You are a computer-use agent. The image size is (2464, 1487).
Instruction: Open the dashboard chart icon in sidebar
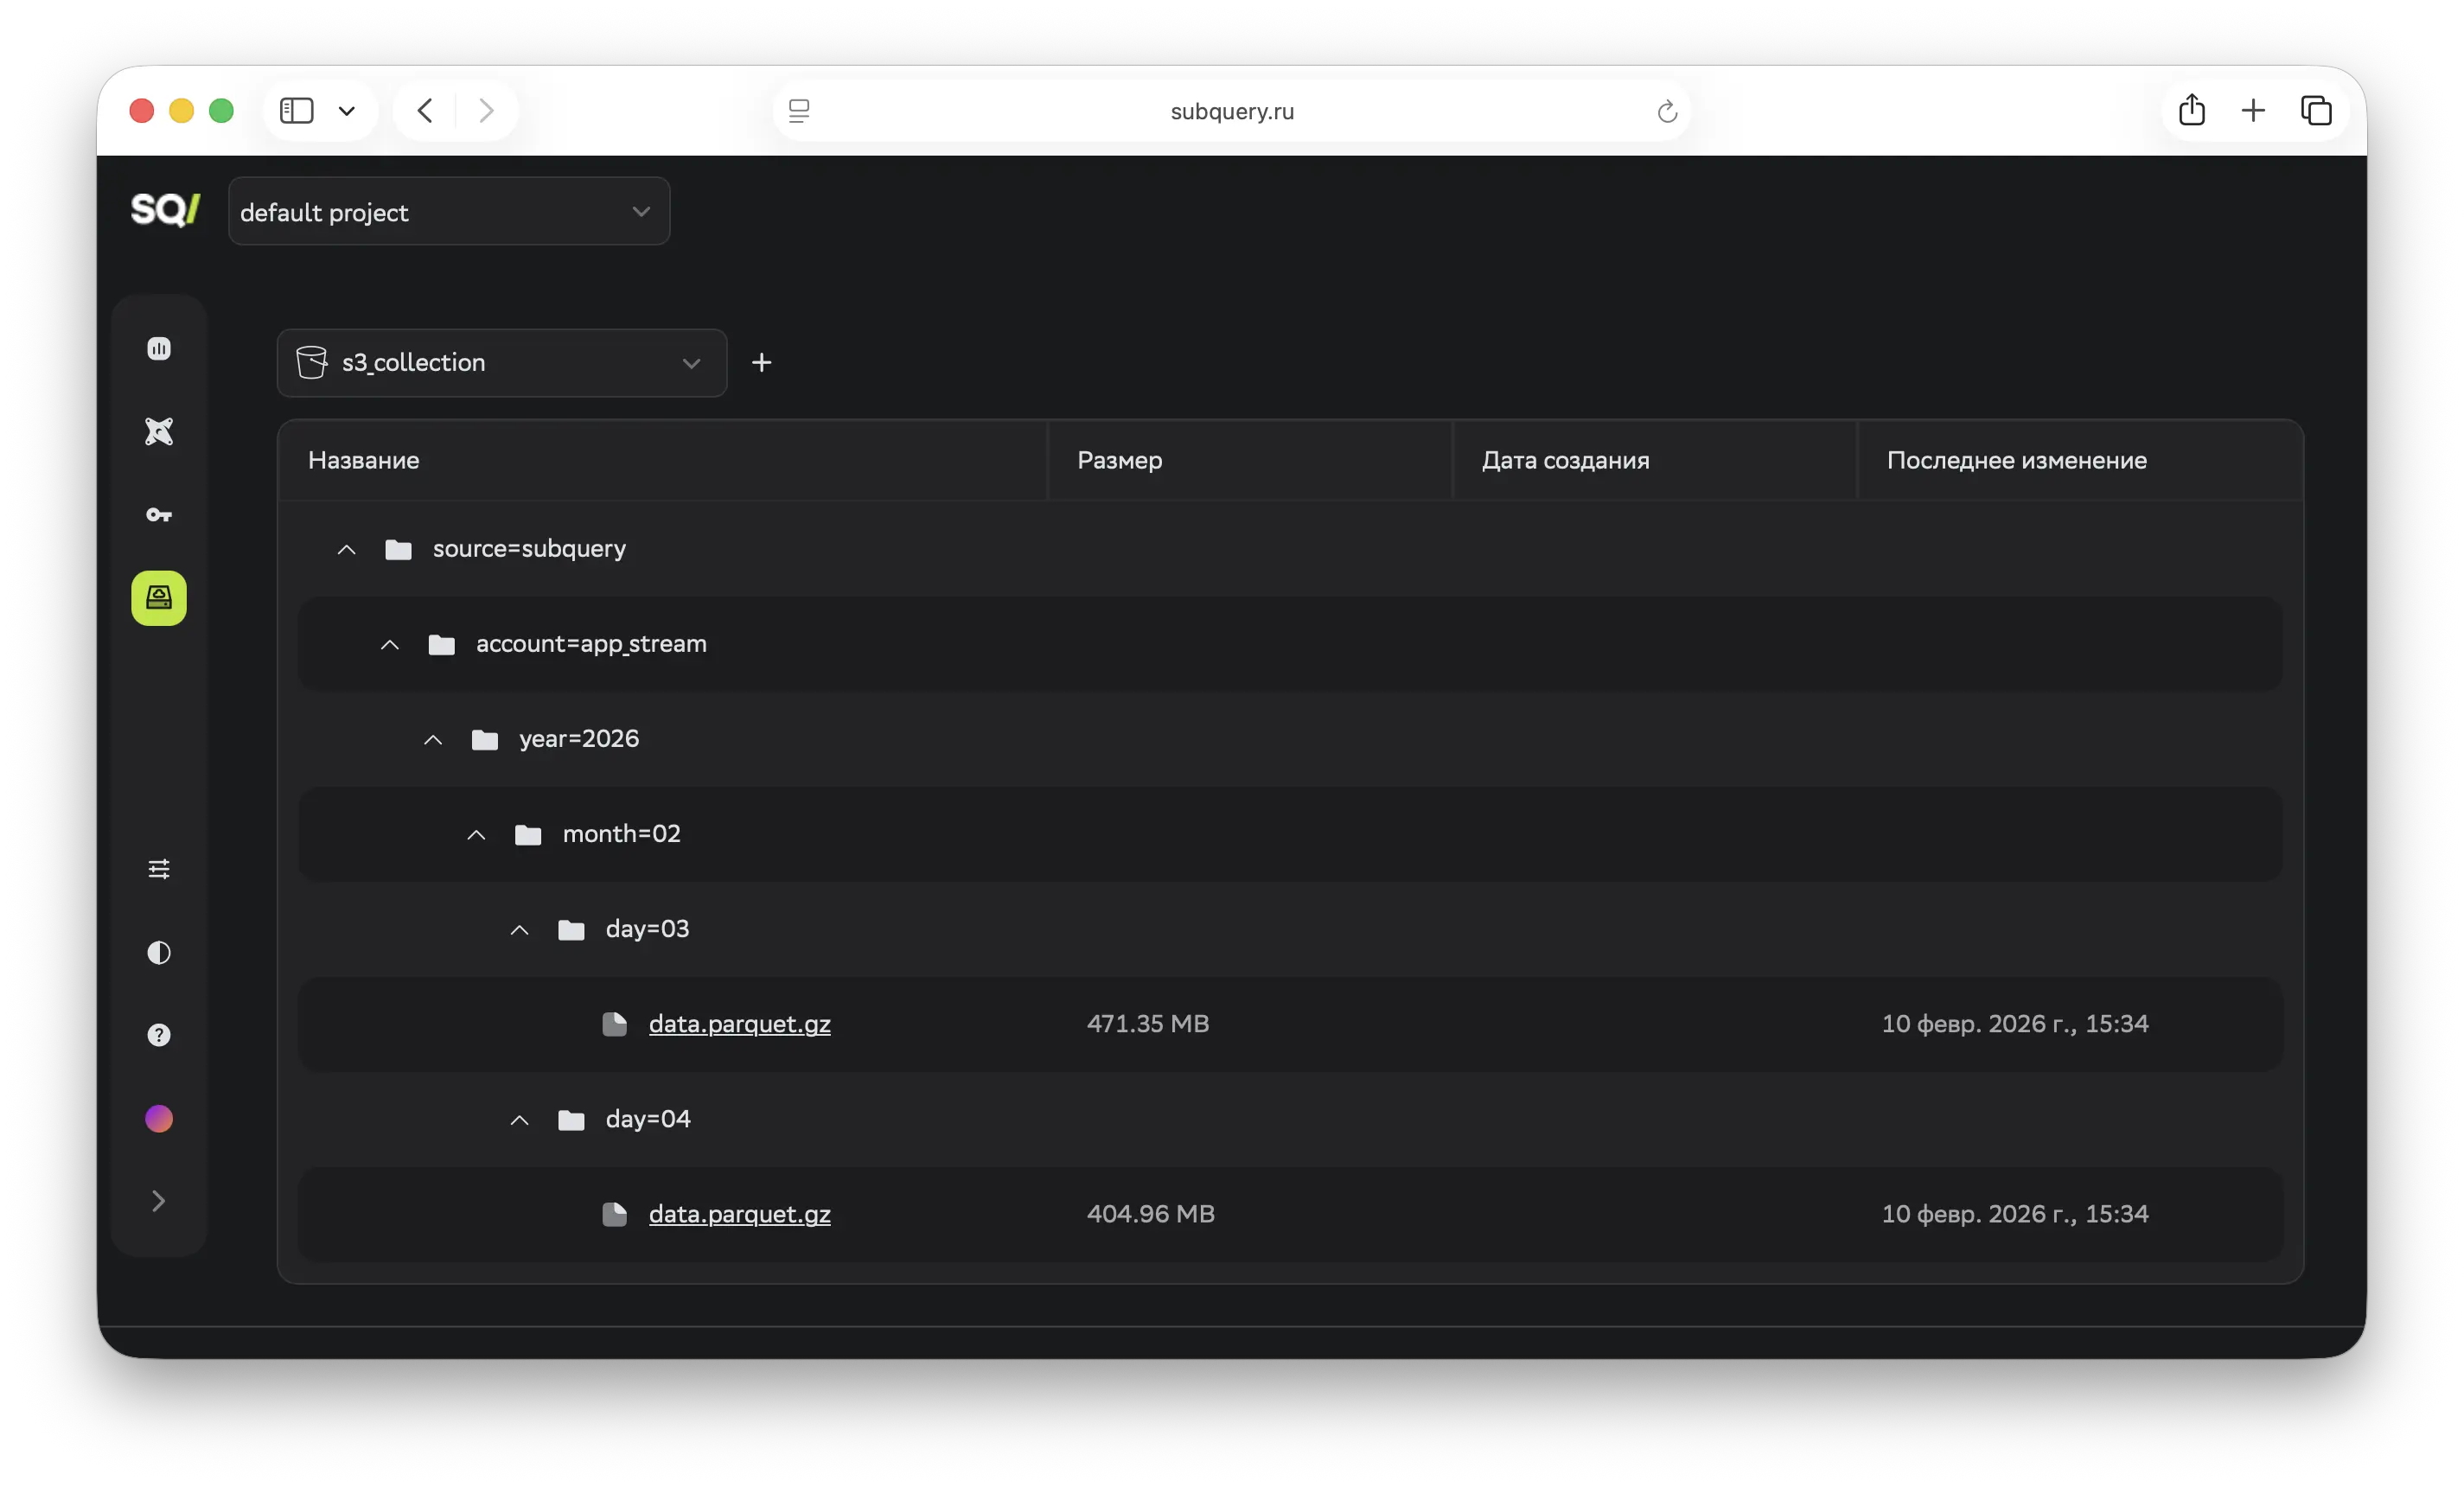coord(159,348)
